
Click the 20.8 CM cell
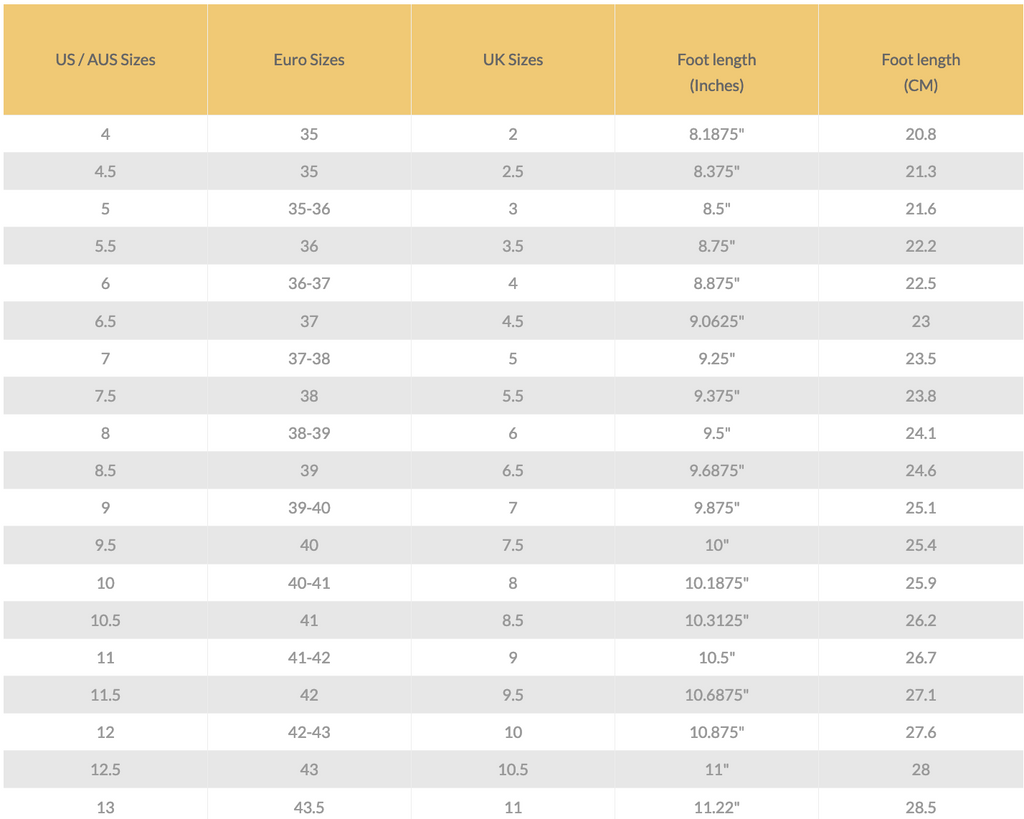pyautogui.click(x=920, y=134)
